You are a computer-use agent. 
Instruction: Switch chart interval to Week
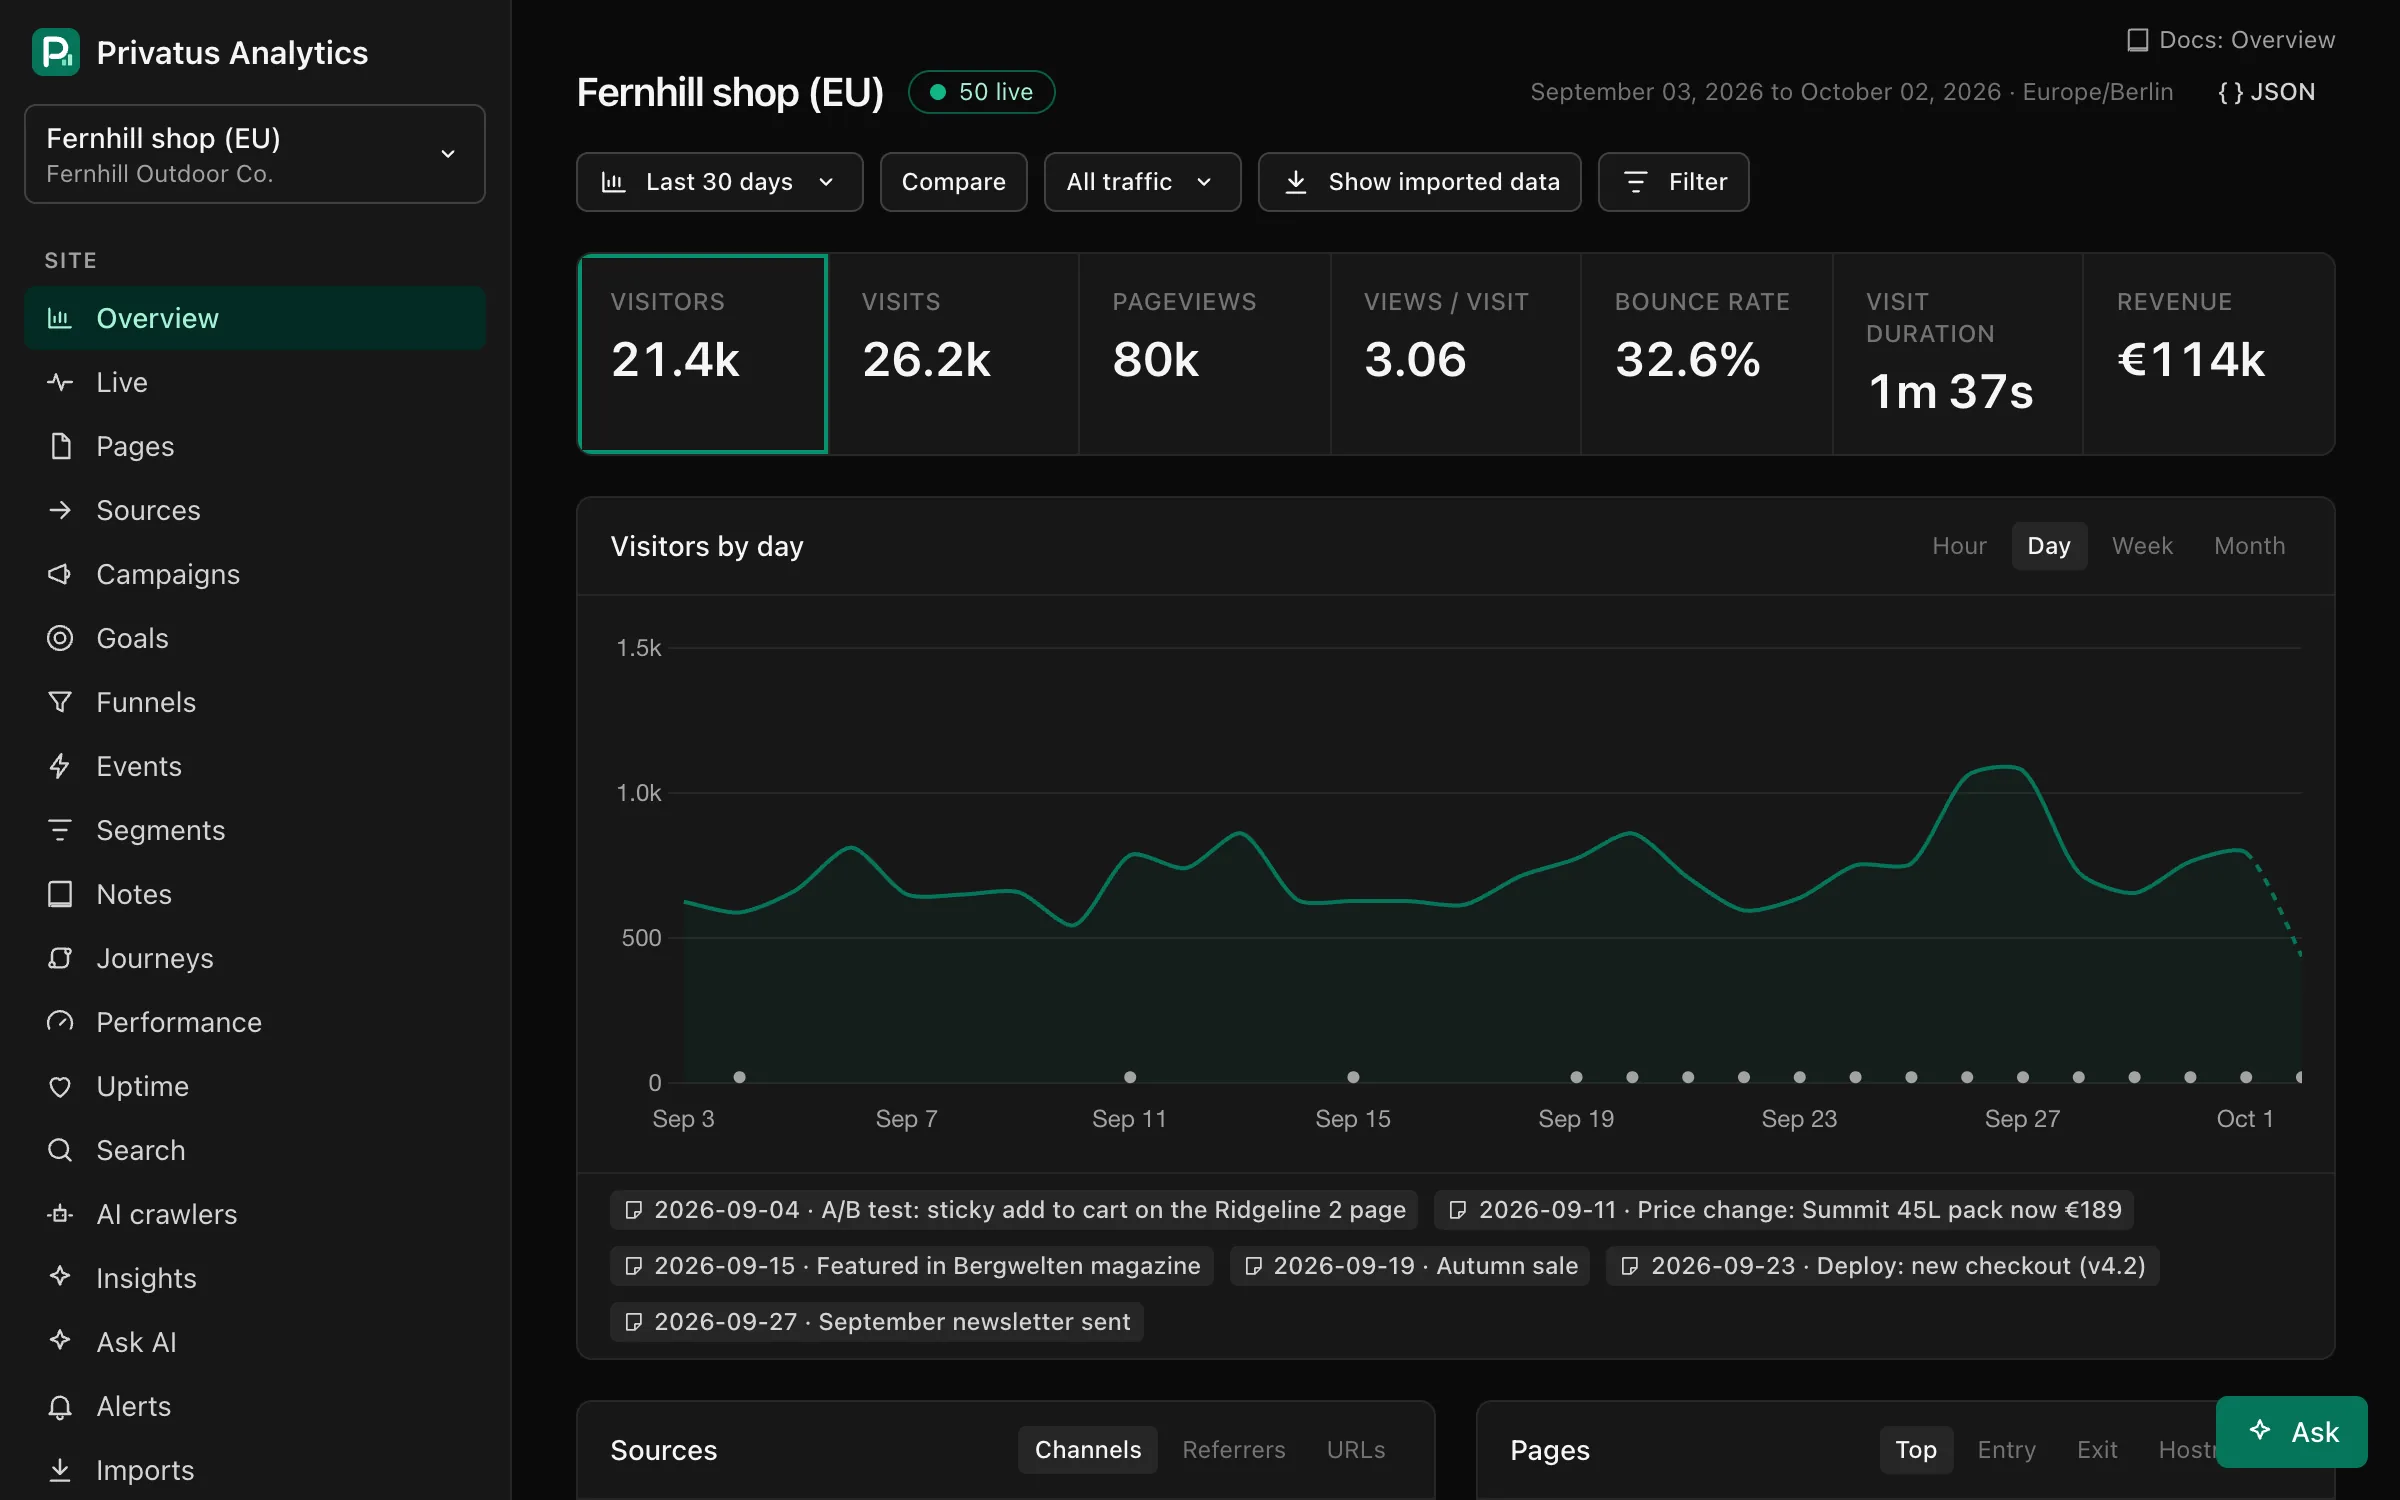click(x=2142, y=546)
